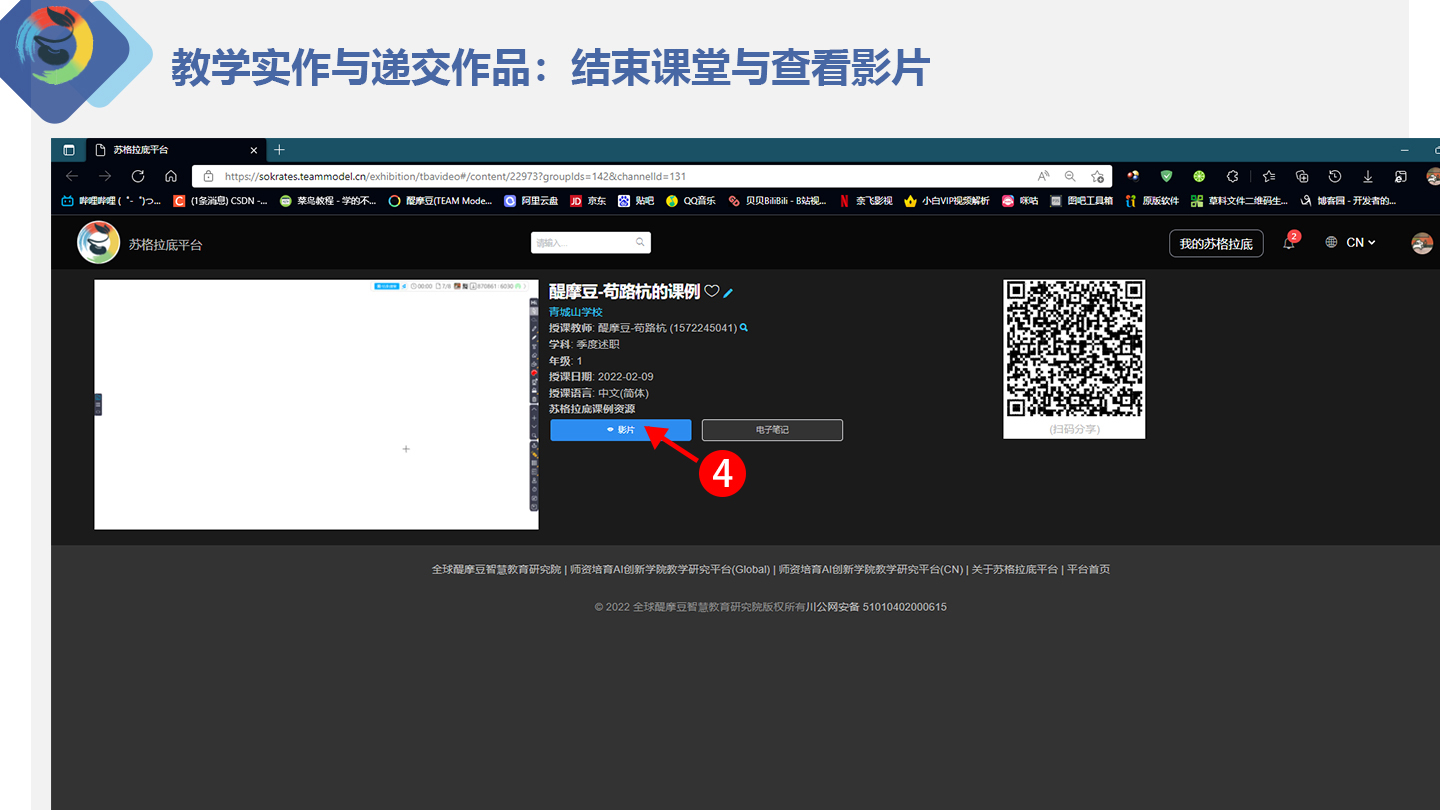Click the 青城山学校 school link

pos(576,312)
